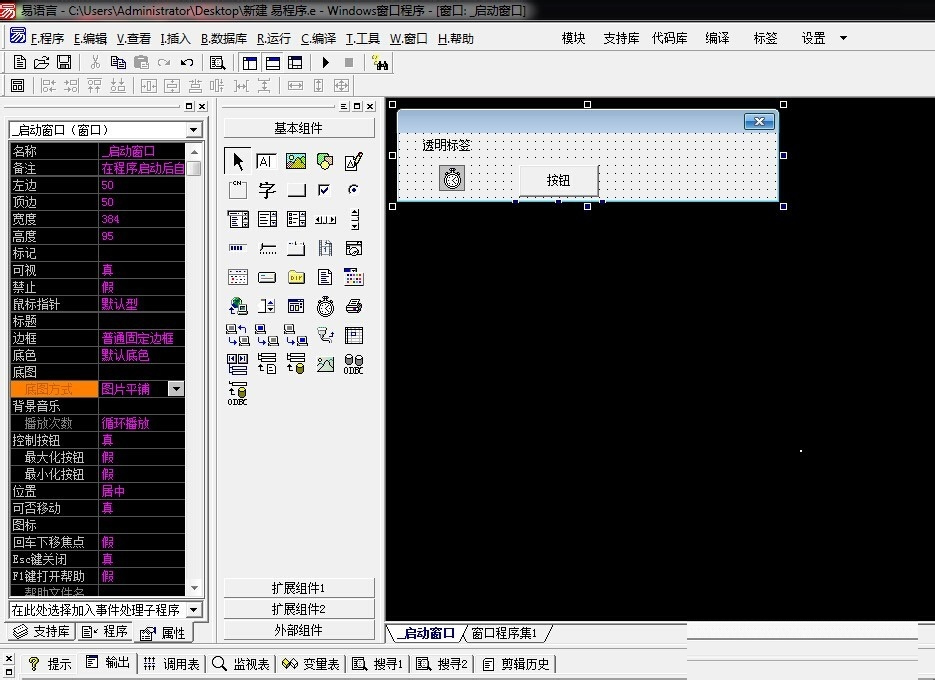The height and width of the screenshot is (680, 935).
Task: Click the binoculars search toolbar icon
Action: tap(380, 62)
